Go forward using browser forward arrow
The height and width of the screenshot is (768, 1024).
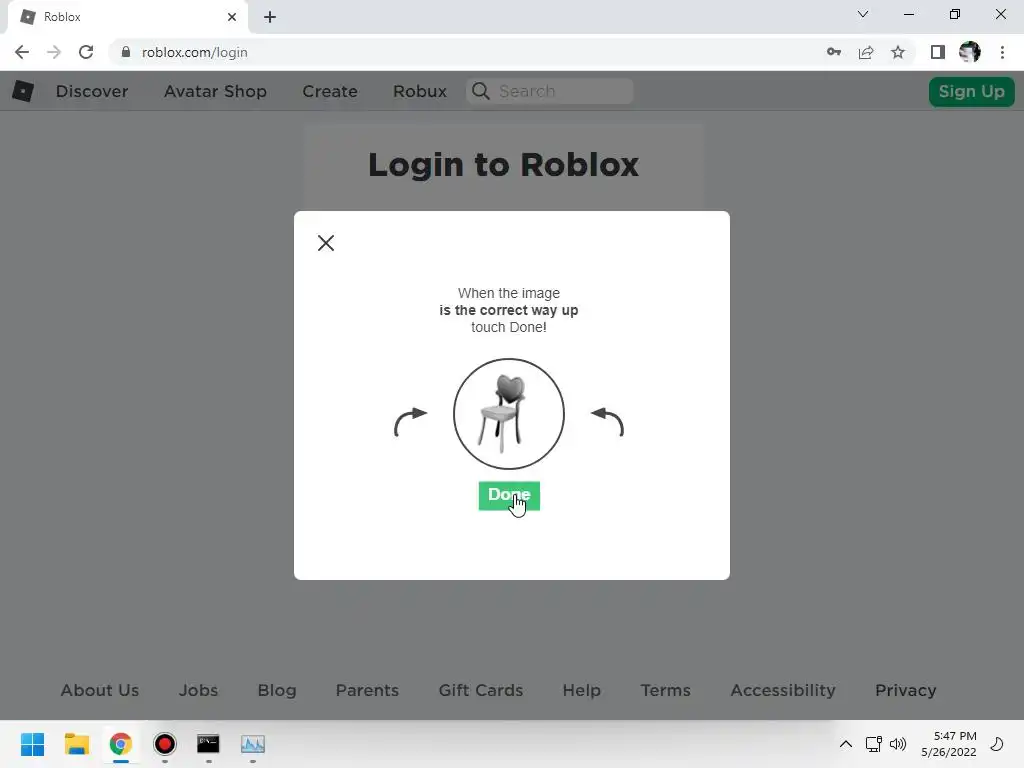pyautogui.click(x=54, y=52)
